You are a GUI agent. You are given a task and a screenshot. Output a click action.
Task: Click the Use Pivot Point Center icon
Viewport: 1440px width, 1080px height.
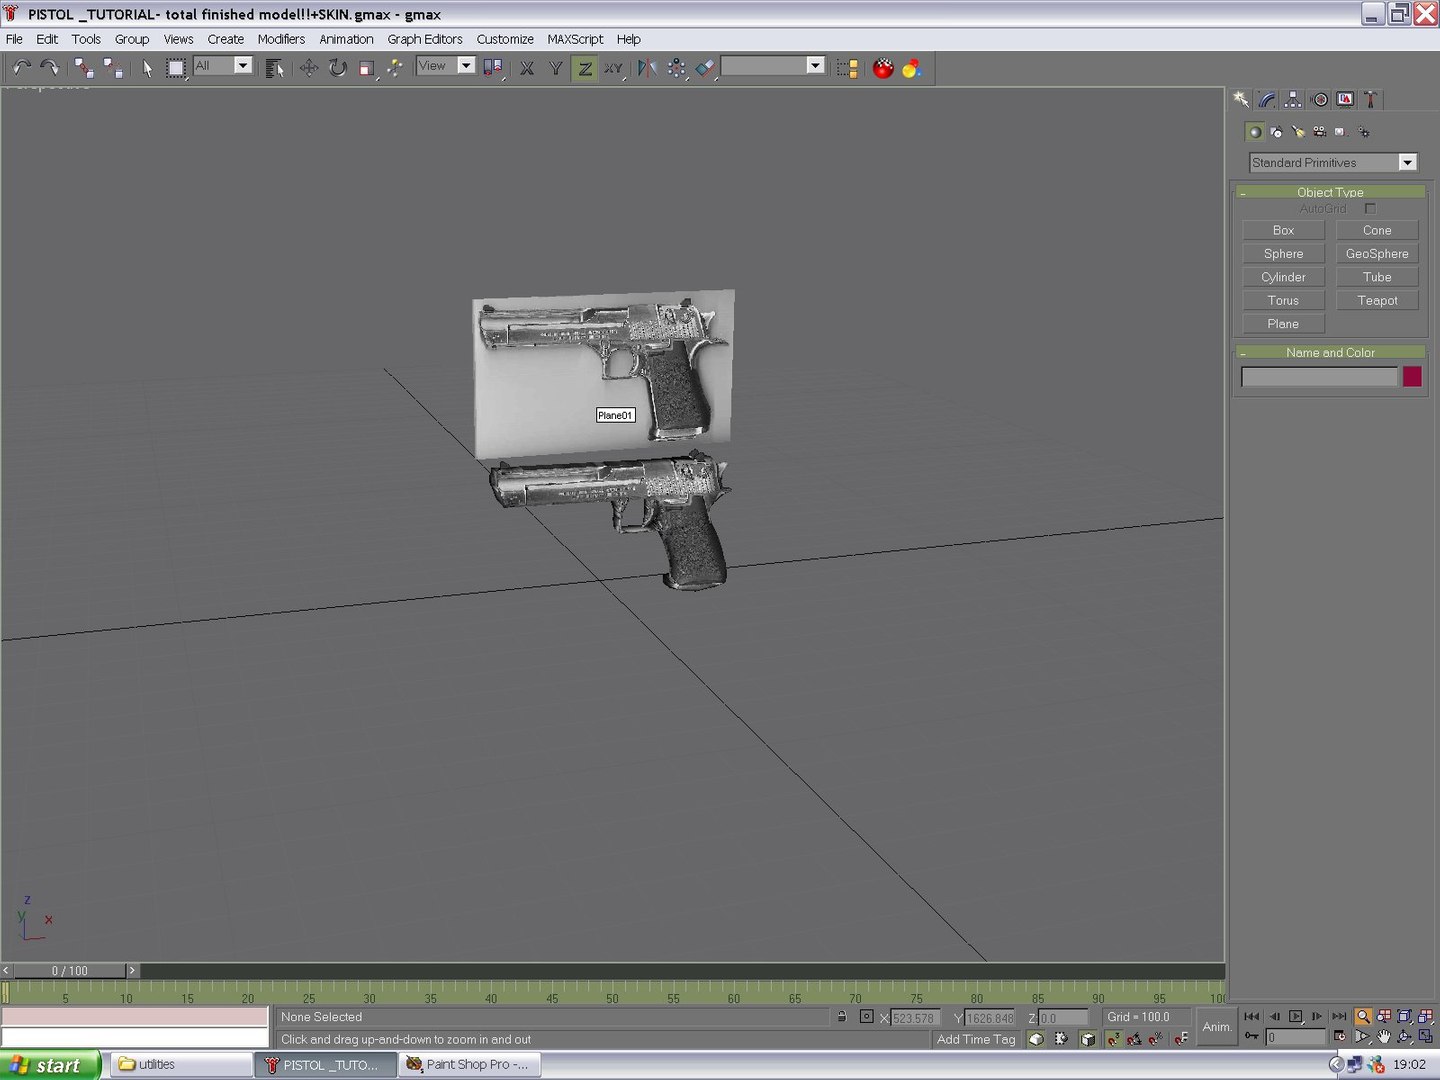[x=492, y=68]
